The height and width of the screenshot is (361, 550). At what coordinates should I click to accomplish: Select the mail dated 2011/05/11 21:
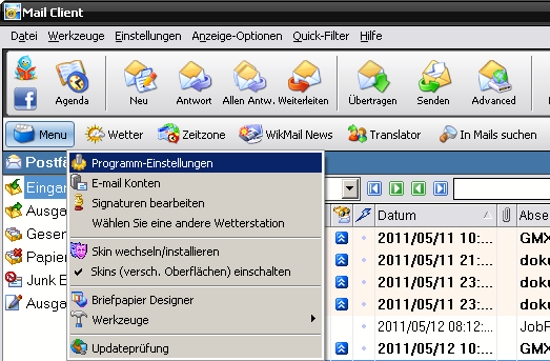[x=435, y=260]
